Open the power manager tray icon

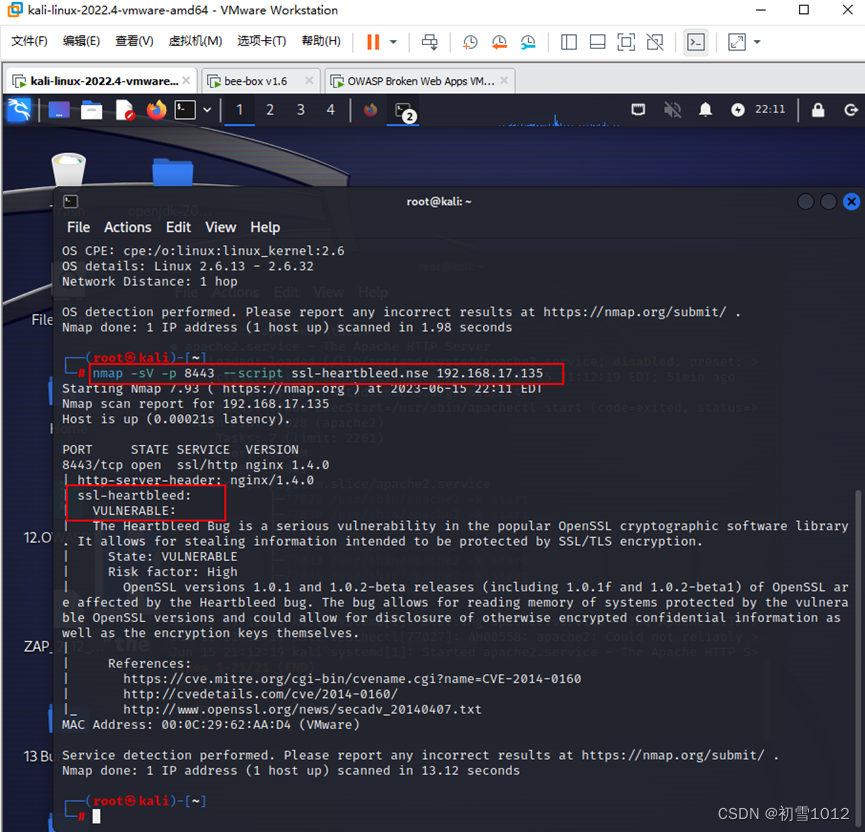tap(738, 110)
